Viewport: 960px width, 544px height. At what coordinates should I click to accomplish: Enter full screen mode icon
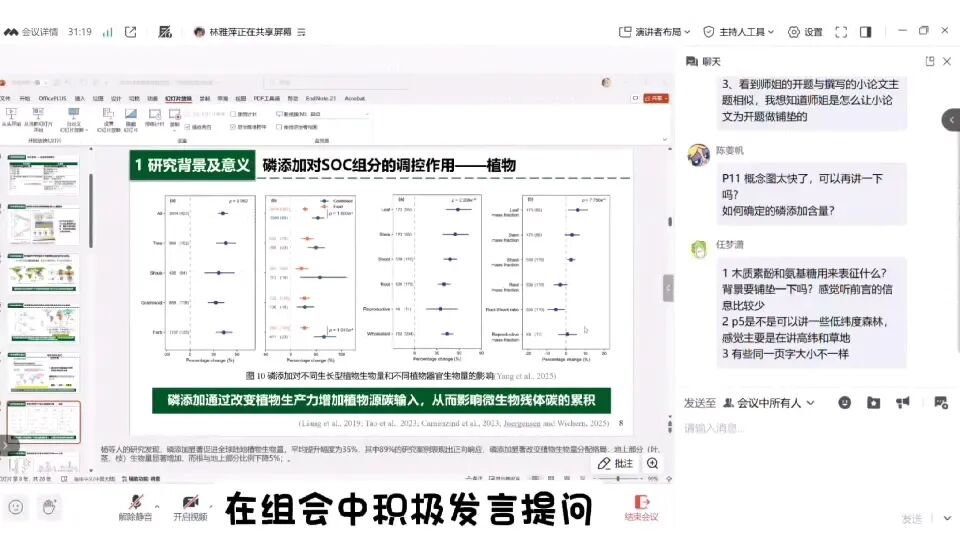pos(841,32)
